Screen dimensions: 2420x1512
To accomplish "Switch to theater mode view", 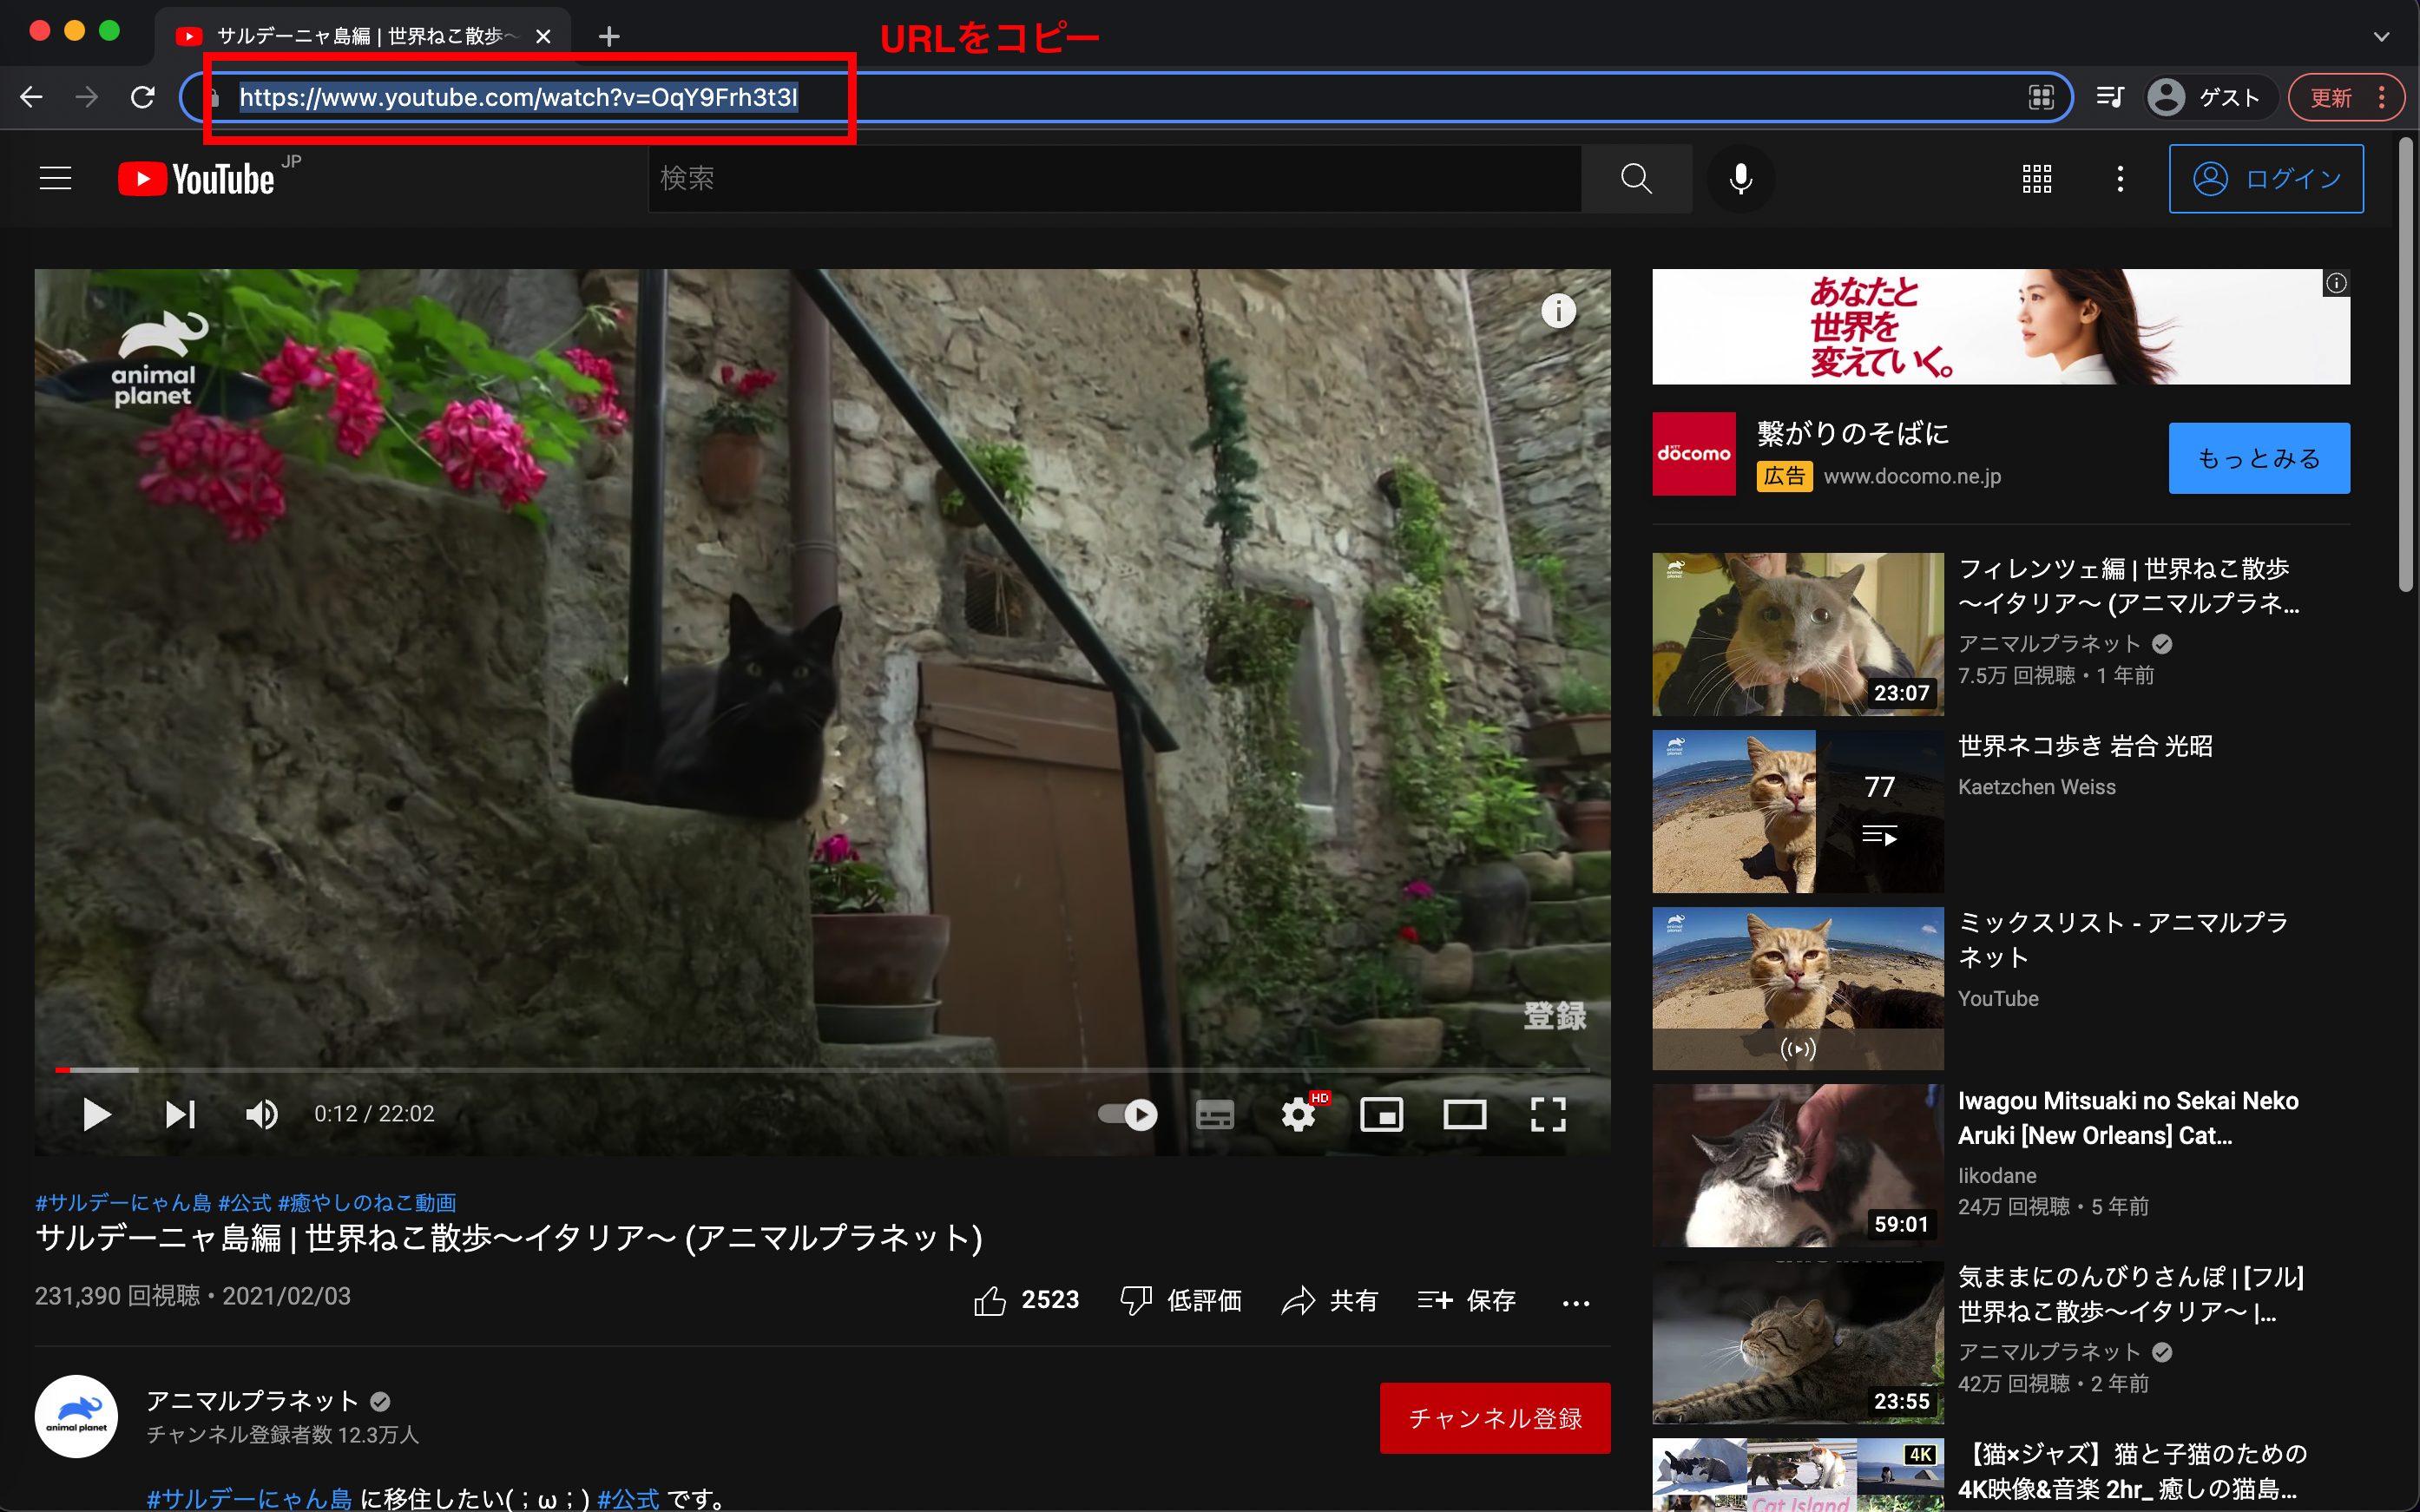I will click(1464, 1114).
